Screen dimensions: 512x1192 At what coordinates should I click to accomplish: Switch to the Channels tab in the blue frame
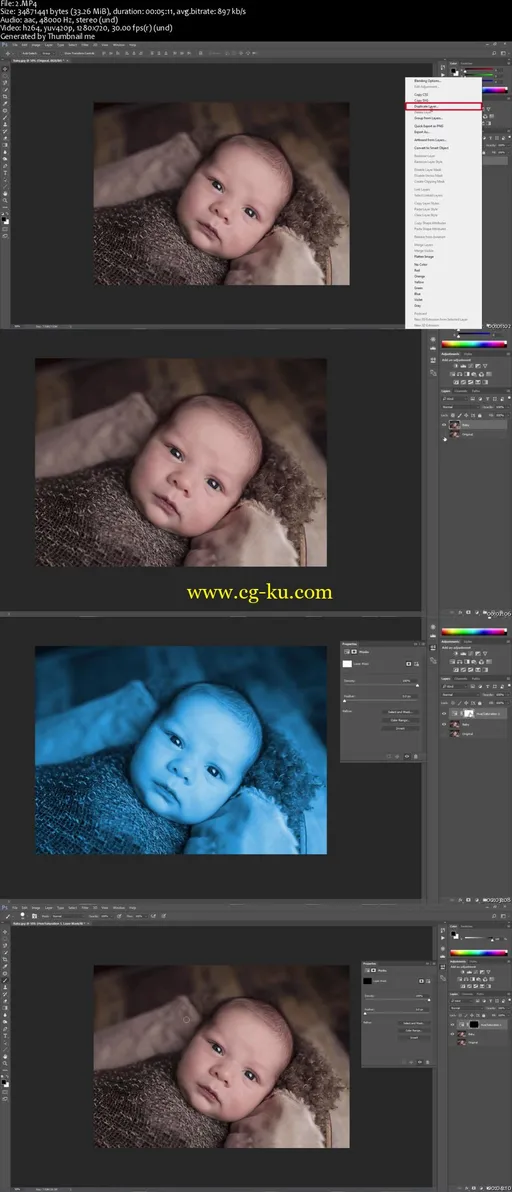coord(460,679)
